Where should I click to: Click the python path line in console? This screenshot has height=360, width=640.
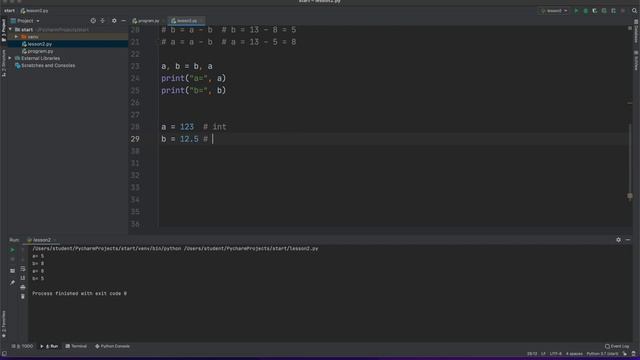pyautogui.click(x=175, y=249)
